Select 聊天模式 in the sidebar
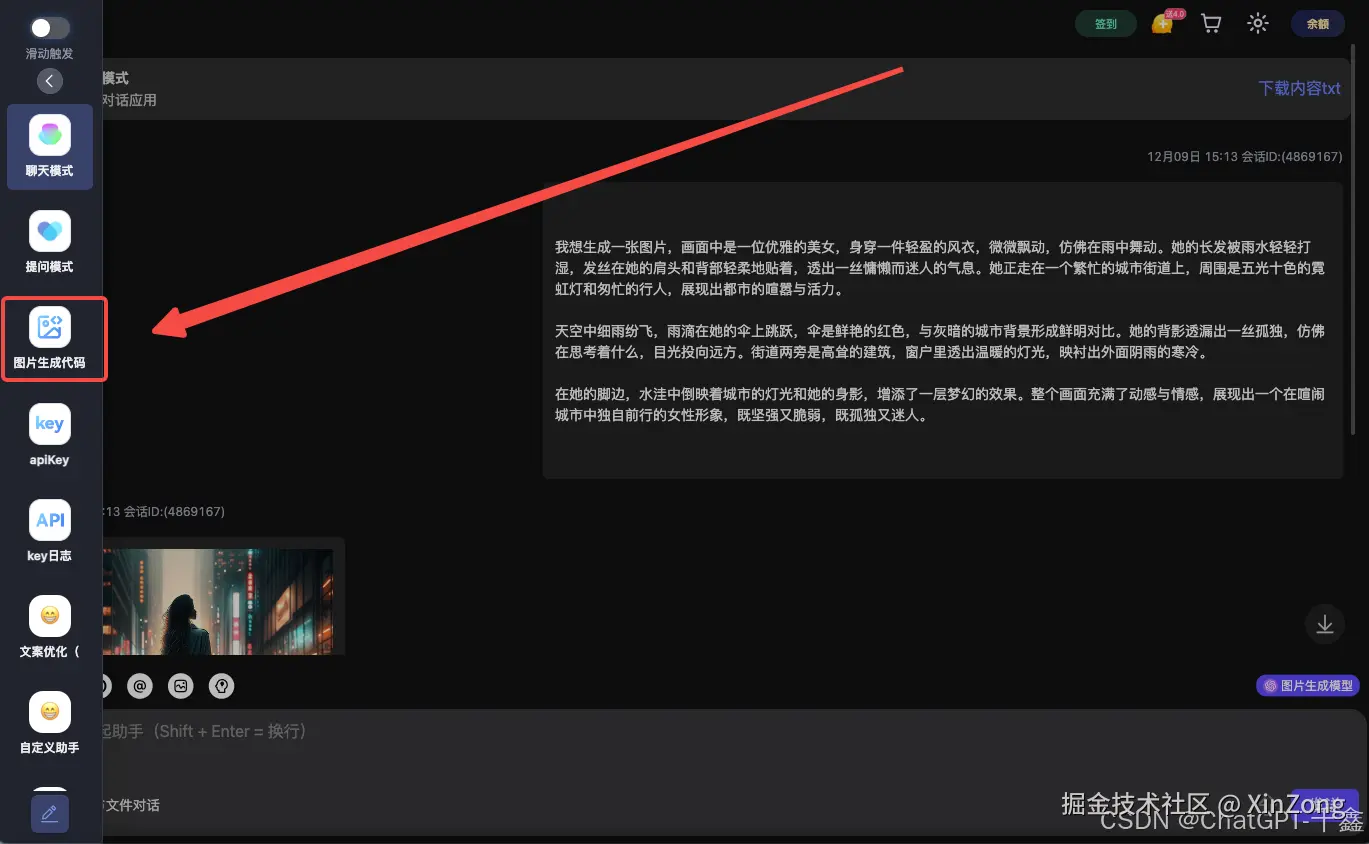This screenshot has height=844, width=1369. [x=49, y=147]
